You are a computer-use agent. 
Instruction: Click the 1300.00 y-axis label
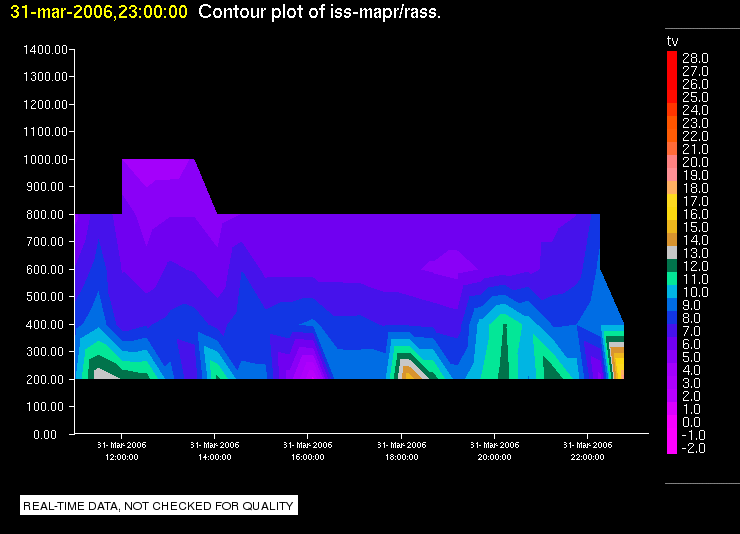[45, 76]
